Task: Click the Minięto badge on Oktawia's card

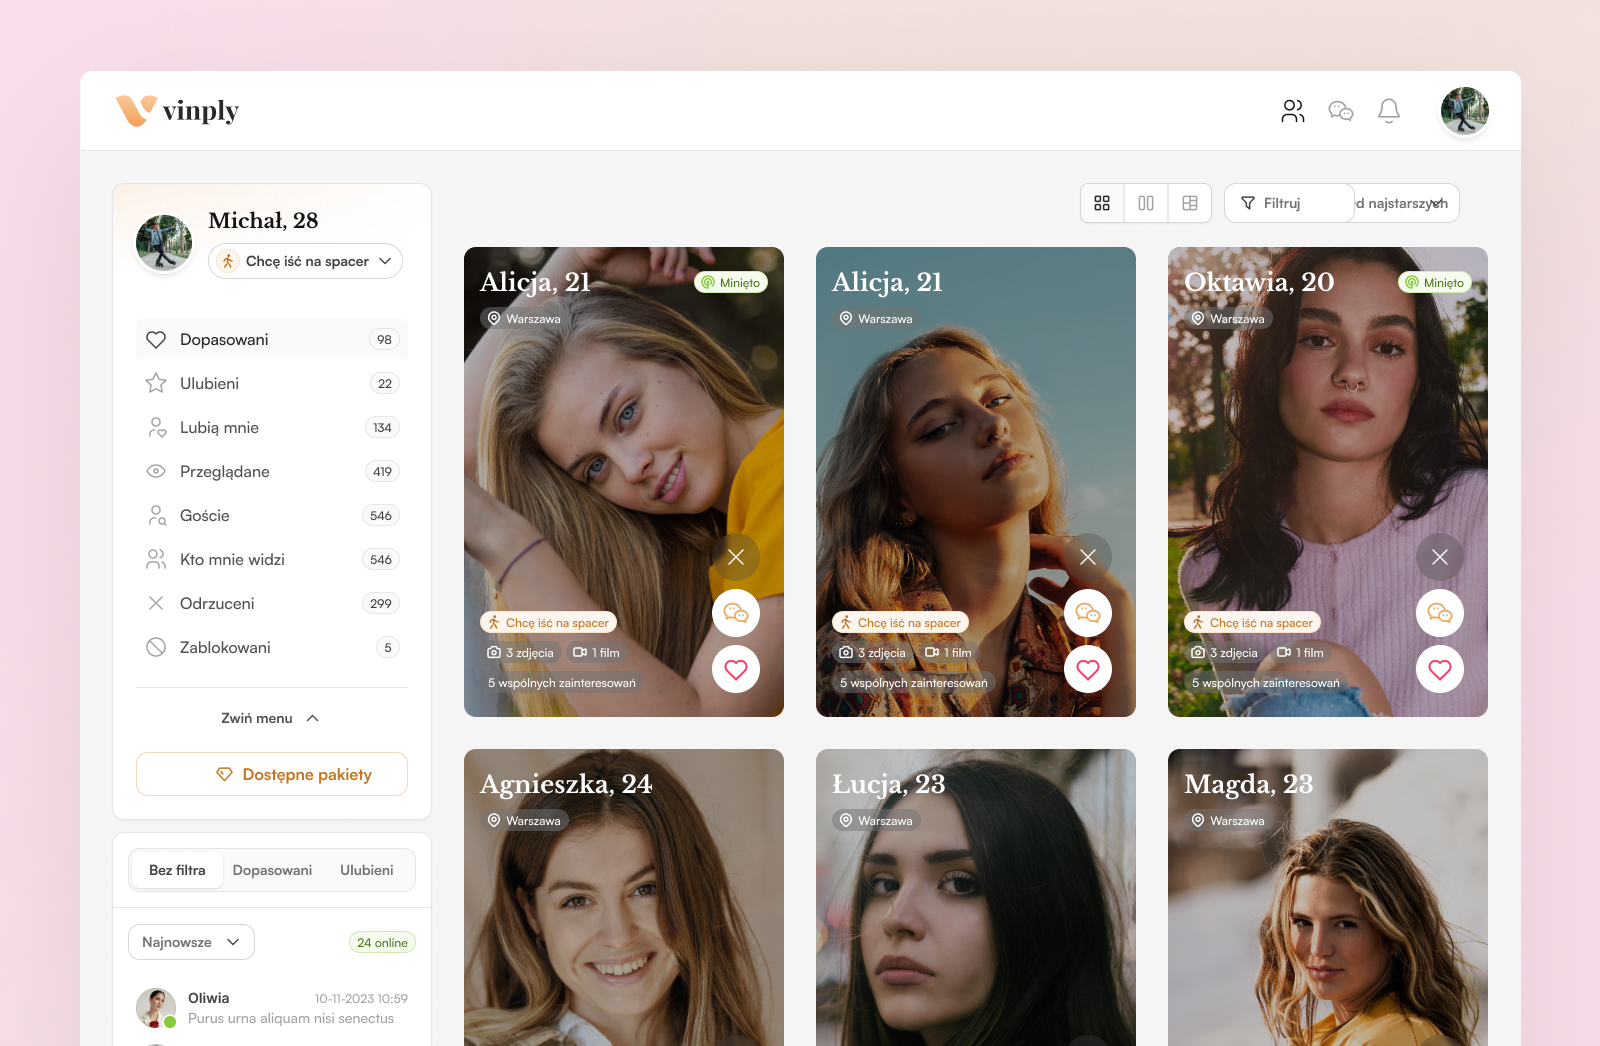Action: click(1435, 283)
